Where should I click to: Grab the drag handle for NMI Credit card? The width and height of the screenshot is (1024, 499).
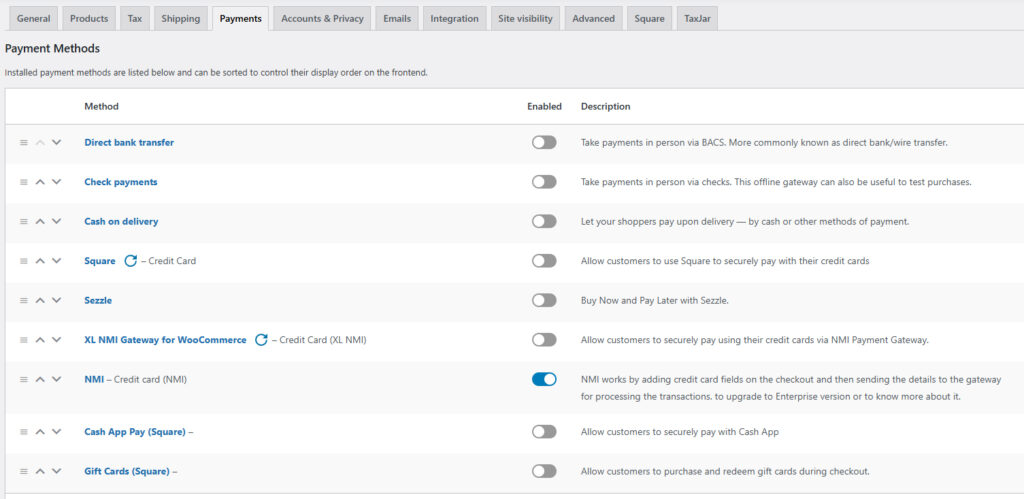(x=24, y=379)
